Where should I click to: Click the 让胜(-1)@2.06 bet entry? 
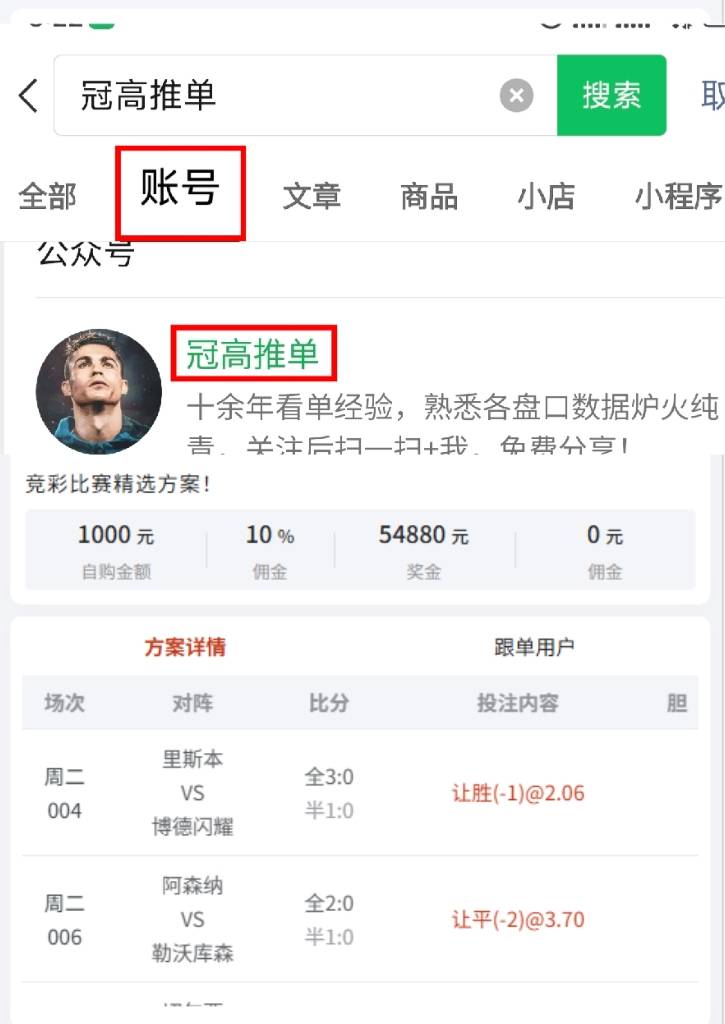(x=518, y=793)
